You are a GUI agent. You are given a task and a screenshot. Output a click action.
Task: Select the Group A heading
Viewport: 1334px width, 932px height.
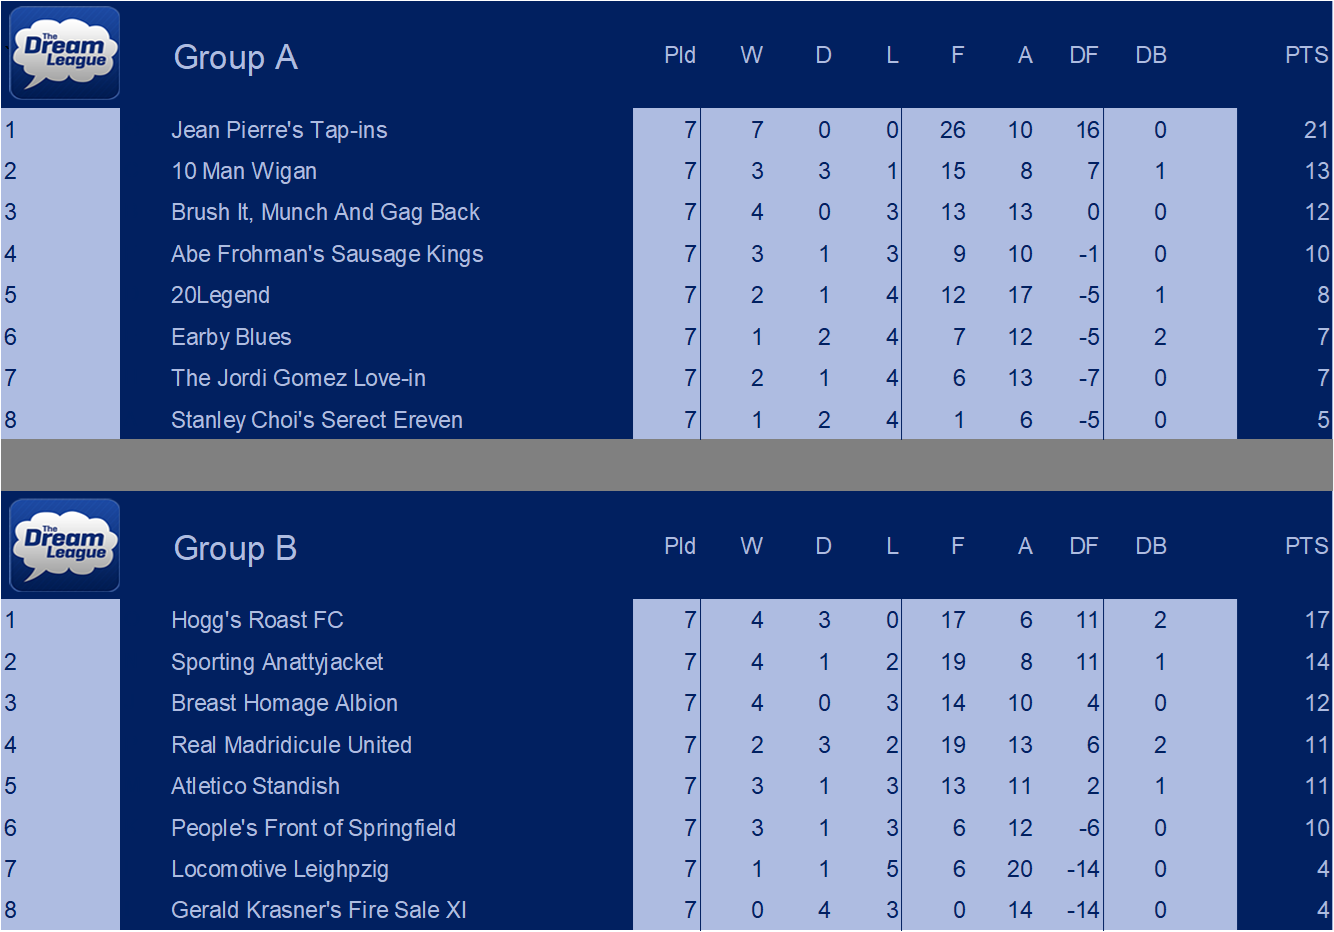coord(235,57)
